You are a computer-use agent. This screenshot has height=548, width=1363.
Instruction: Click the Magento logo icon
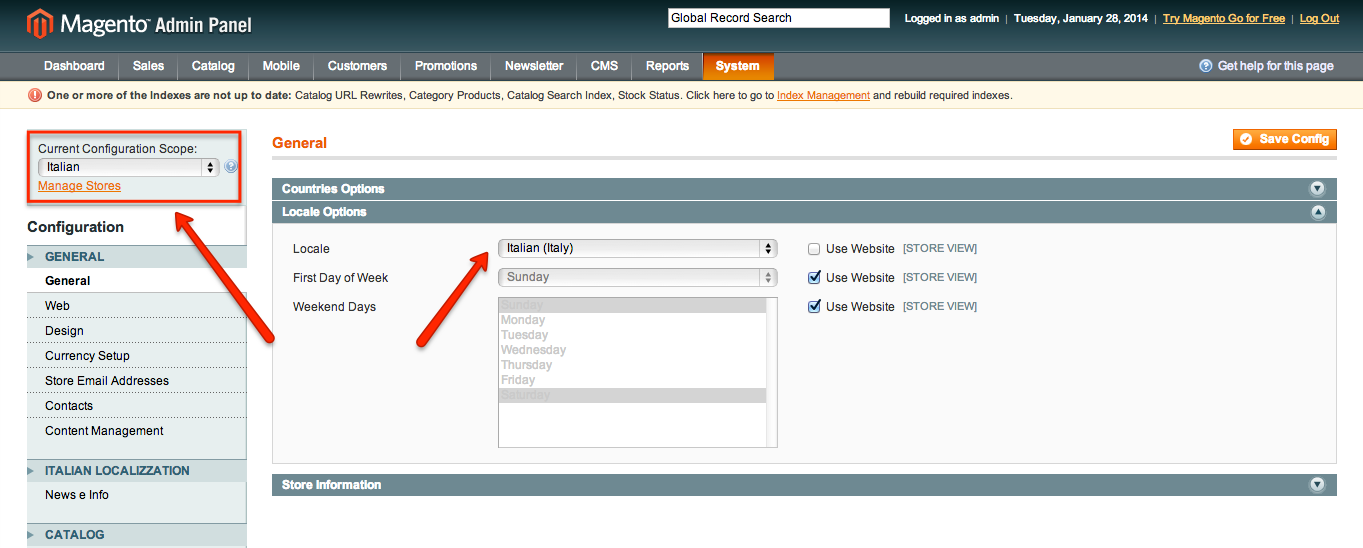pos(42,23)
